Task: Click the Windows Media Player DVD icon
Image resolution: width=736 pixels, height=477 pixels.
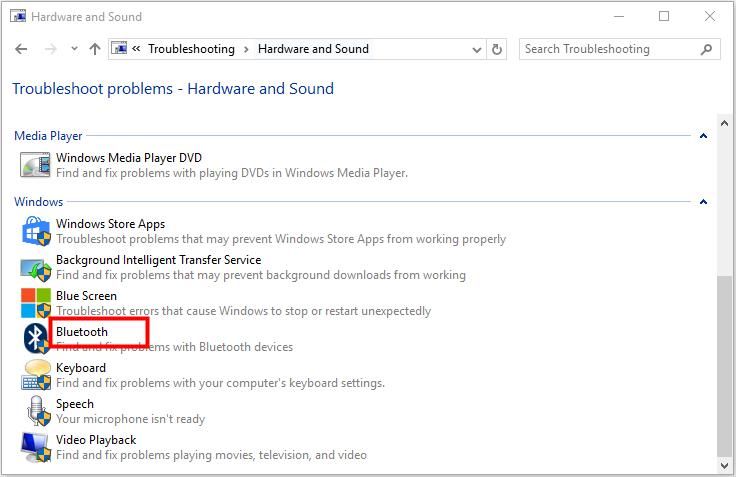Action: (36, 165)
